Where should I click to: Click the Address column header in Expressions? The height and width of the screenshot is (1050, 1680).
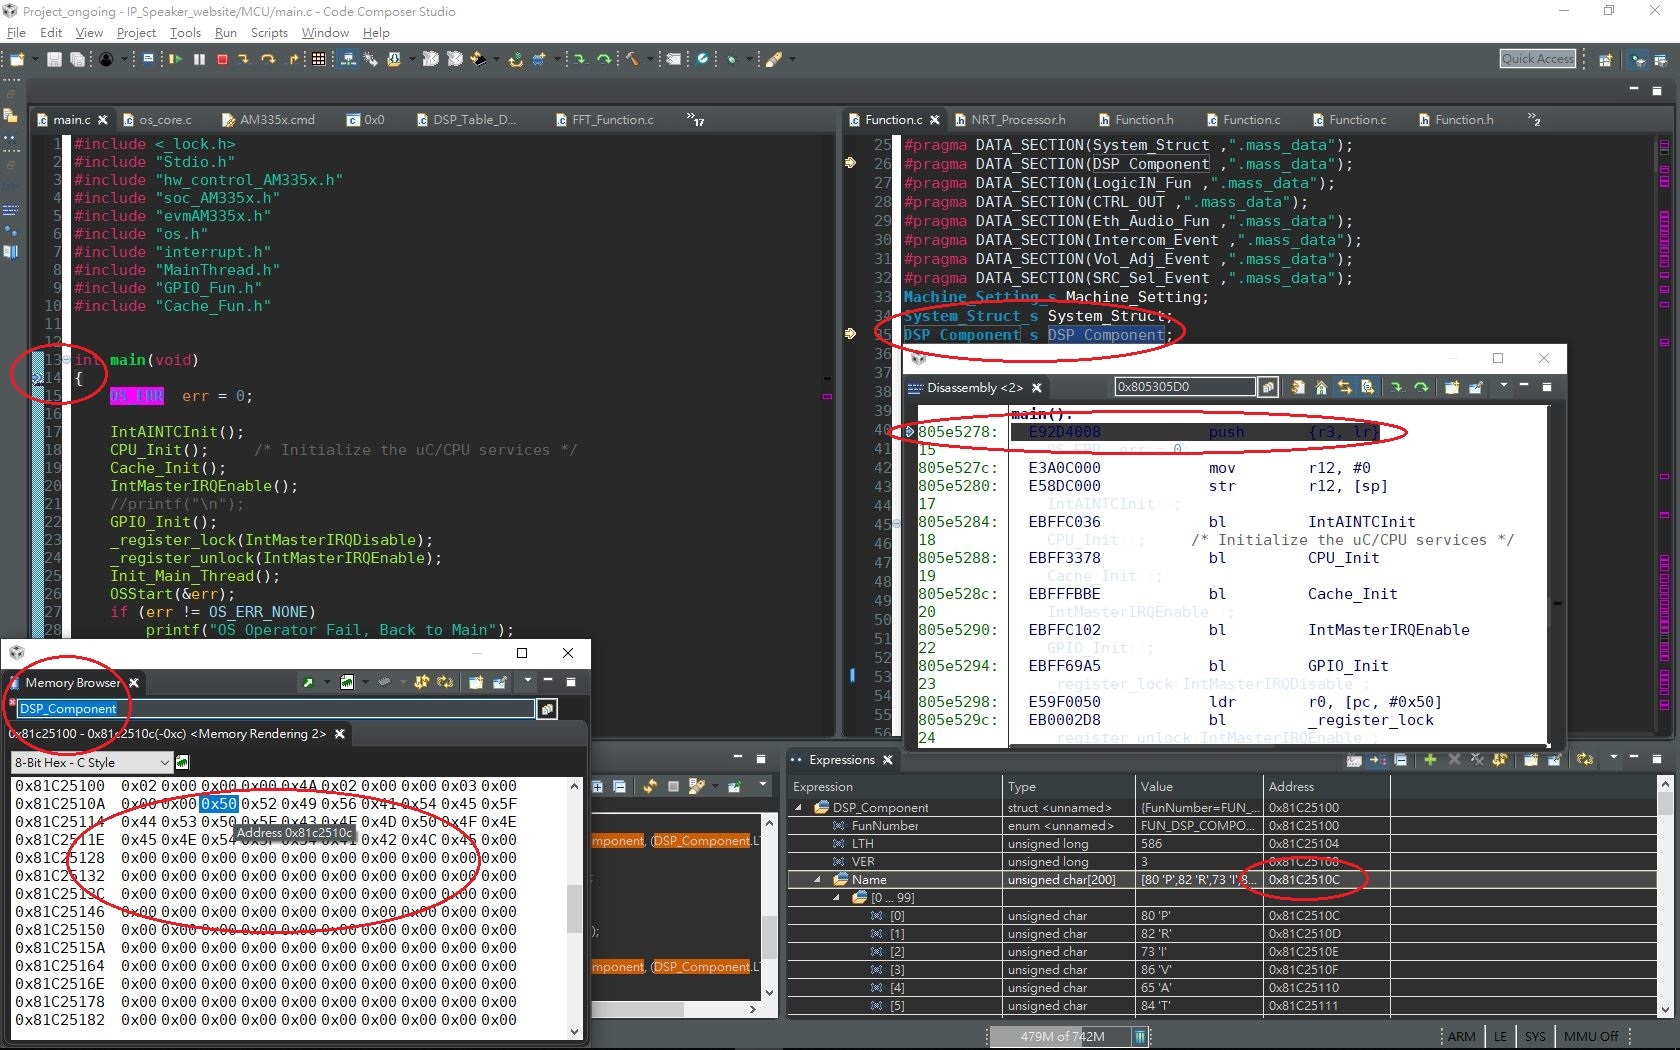click(x=1325, y=787)
